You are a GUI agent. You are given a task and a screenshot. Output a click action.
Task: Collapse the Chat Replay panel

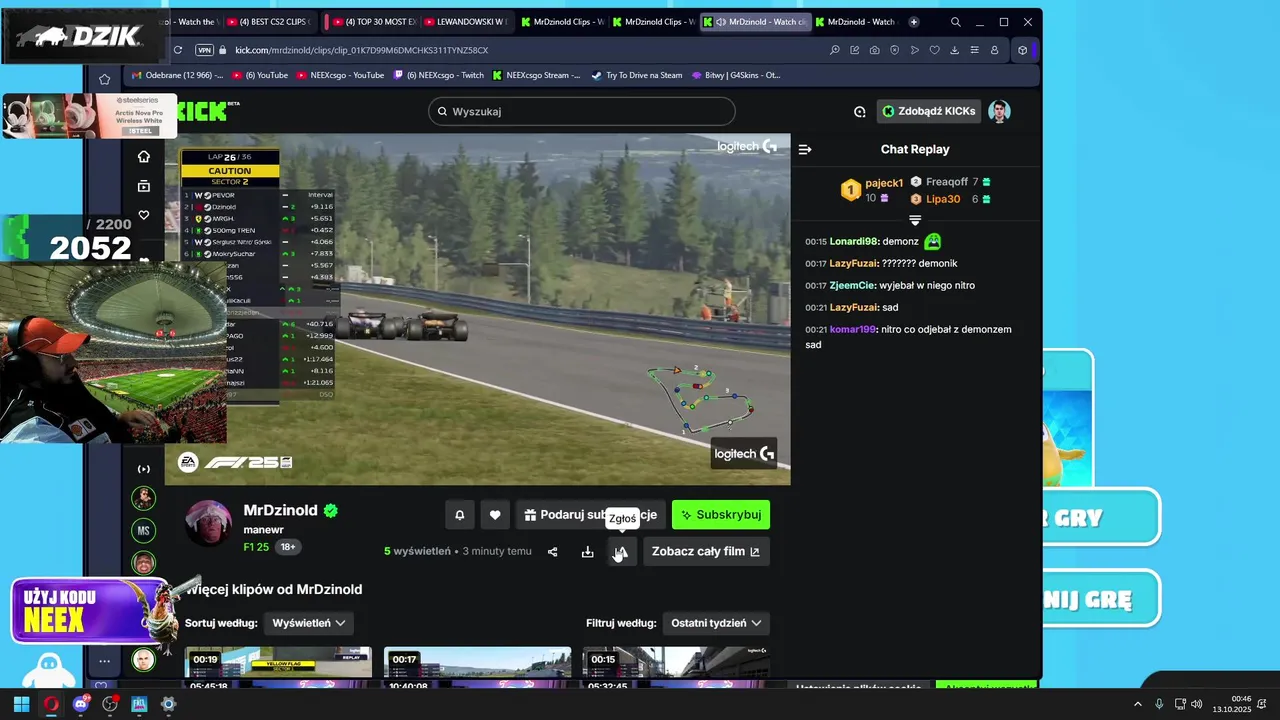(x=805, y=149)
